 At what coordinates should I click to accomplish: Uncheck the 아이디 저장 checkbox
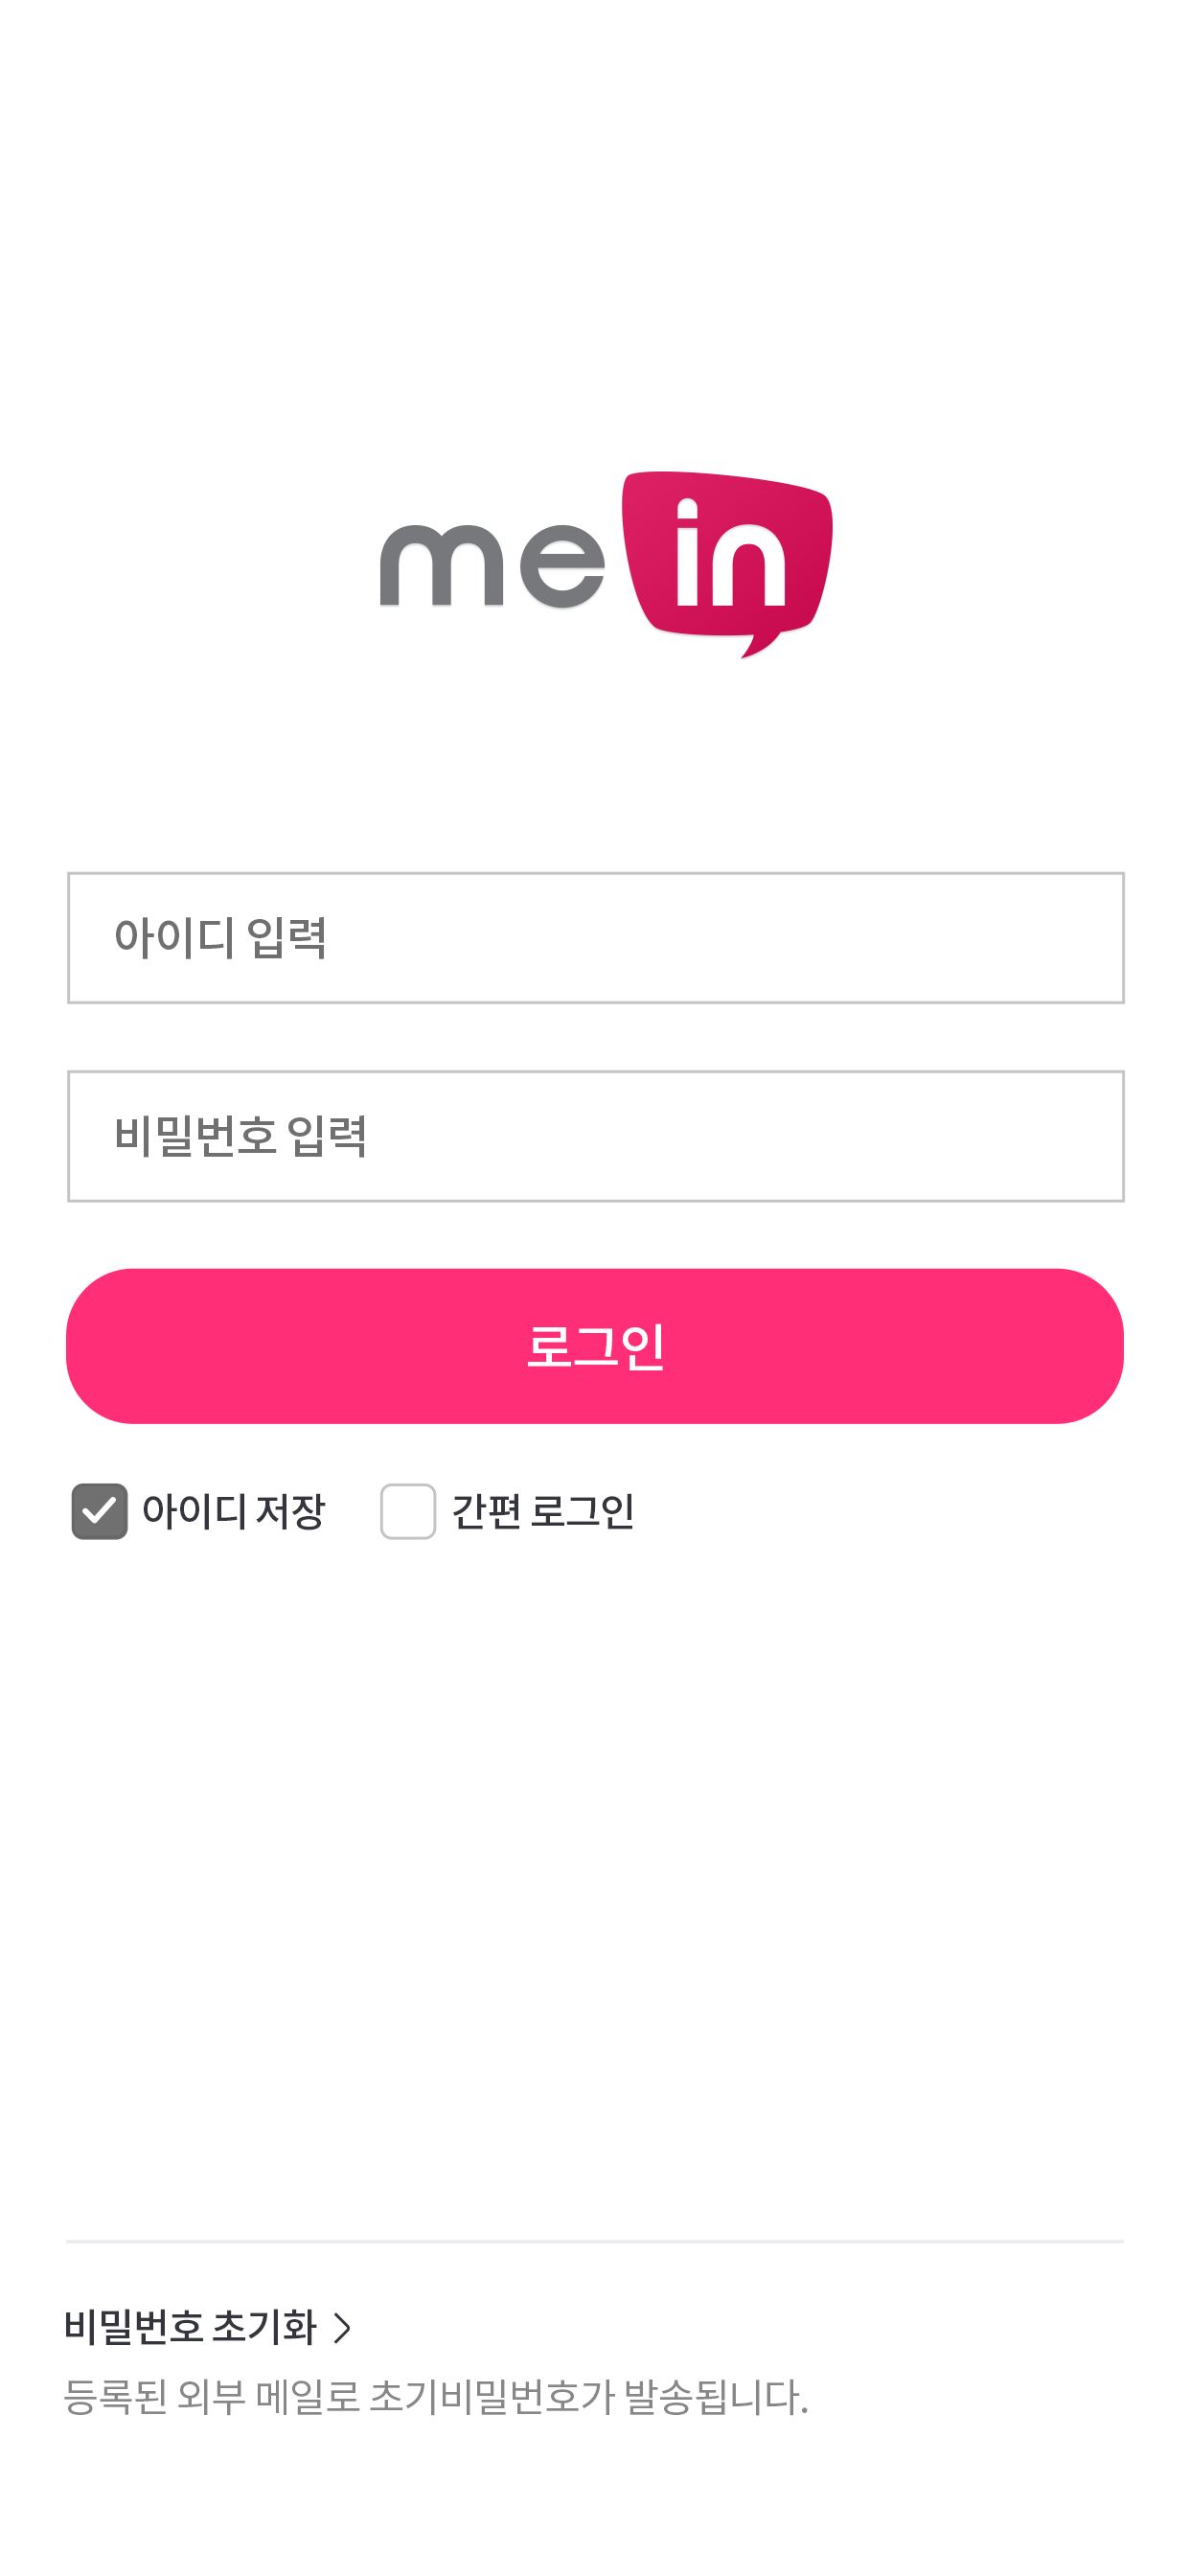tap(99, 1511)
